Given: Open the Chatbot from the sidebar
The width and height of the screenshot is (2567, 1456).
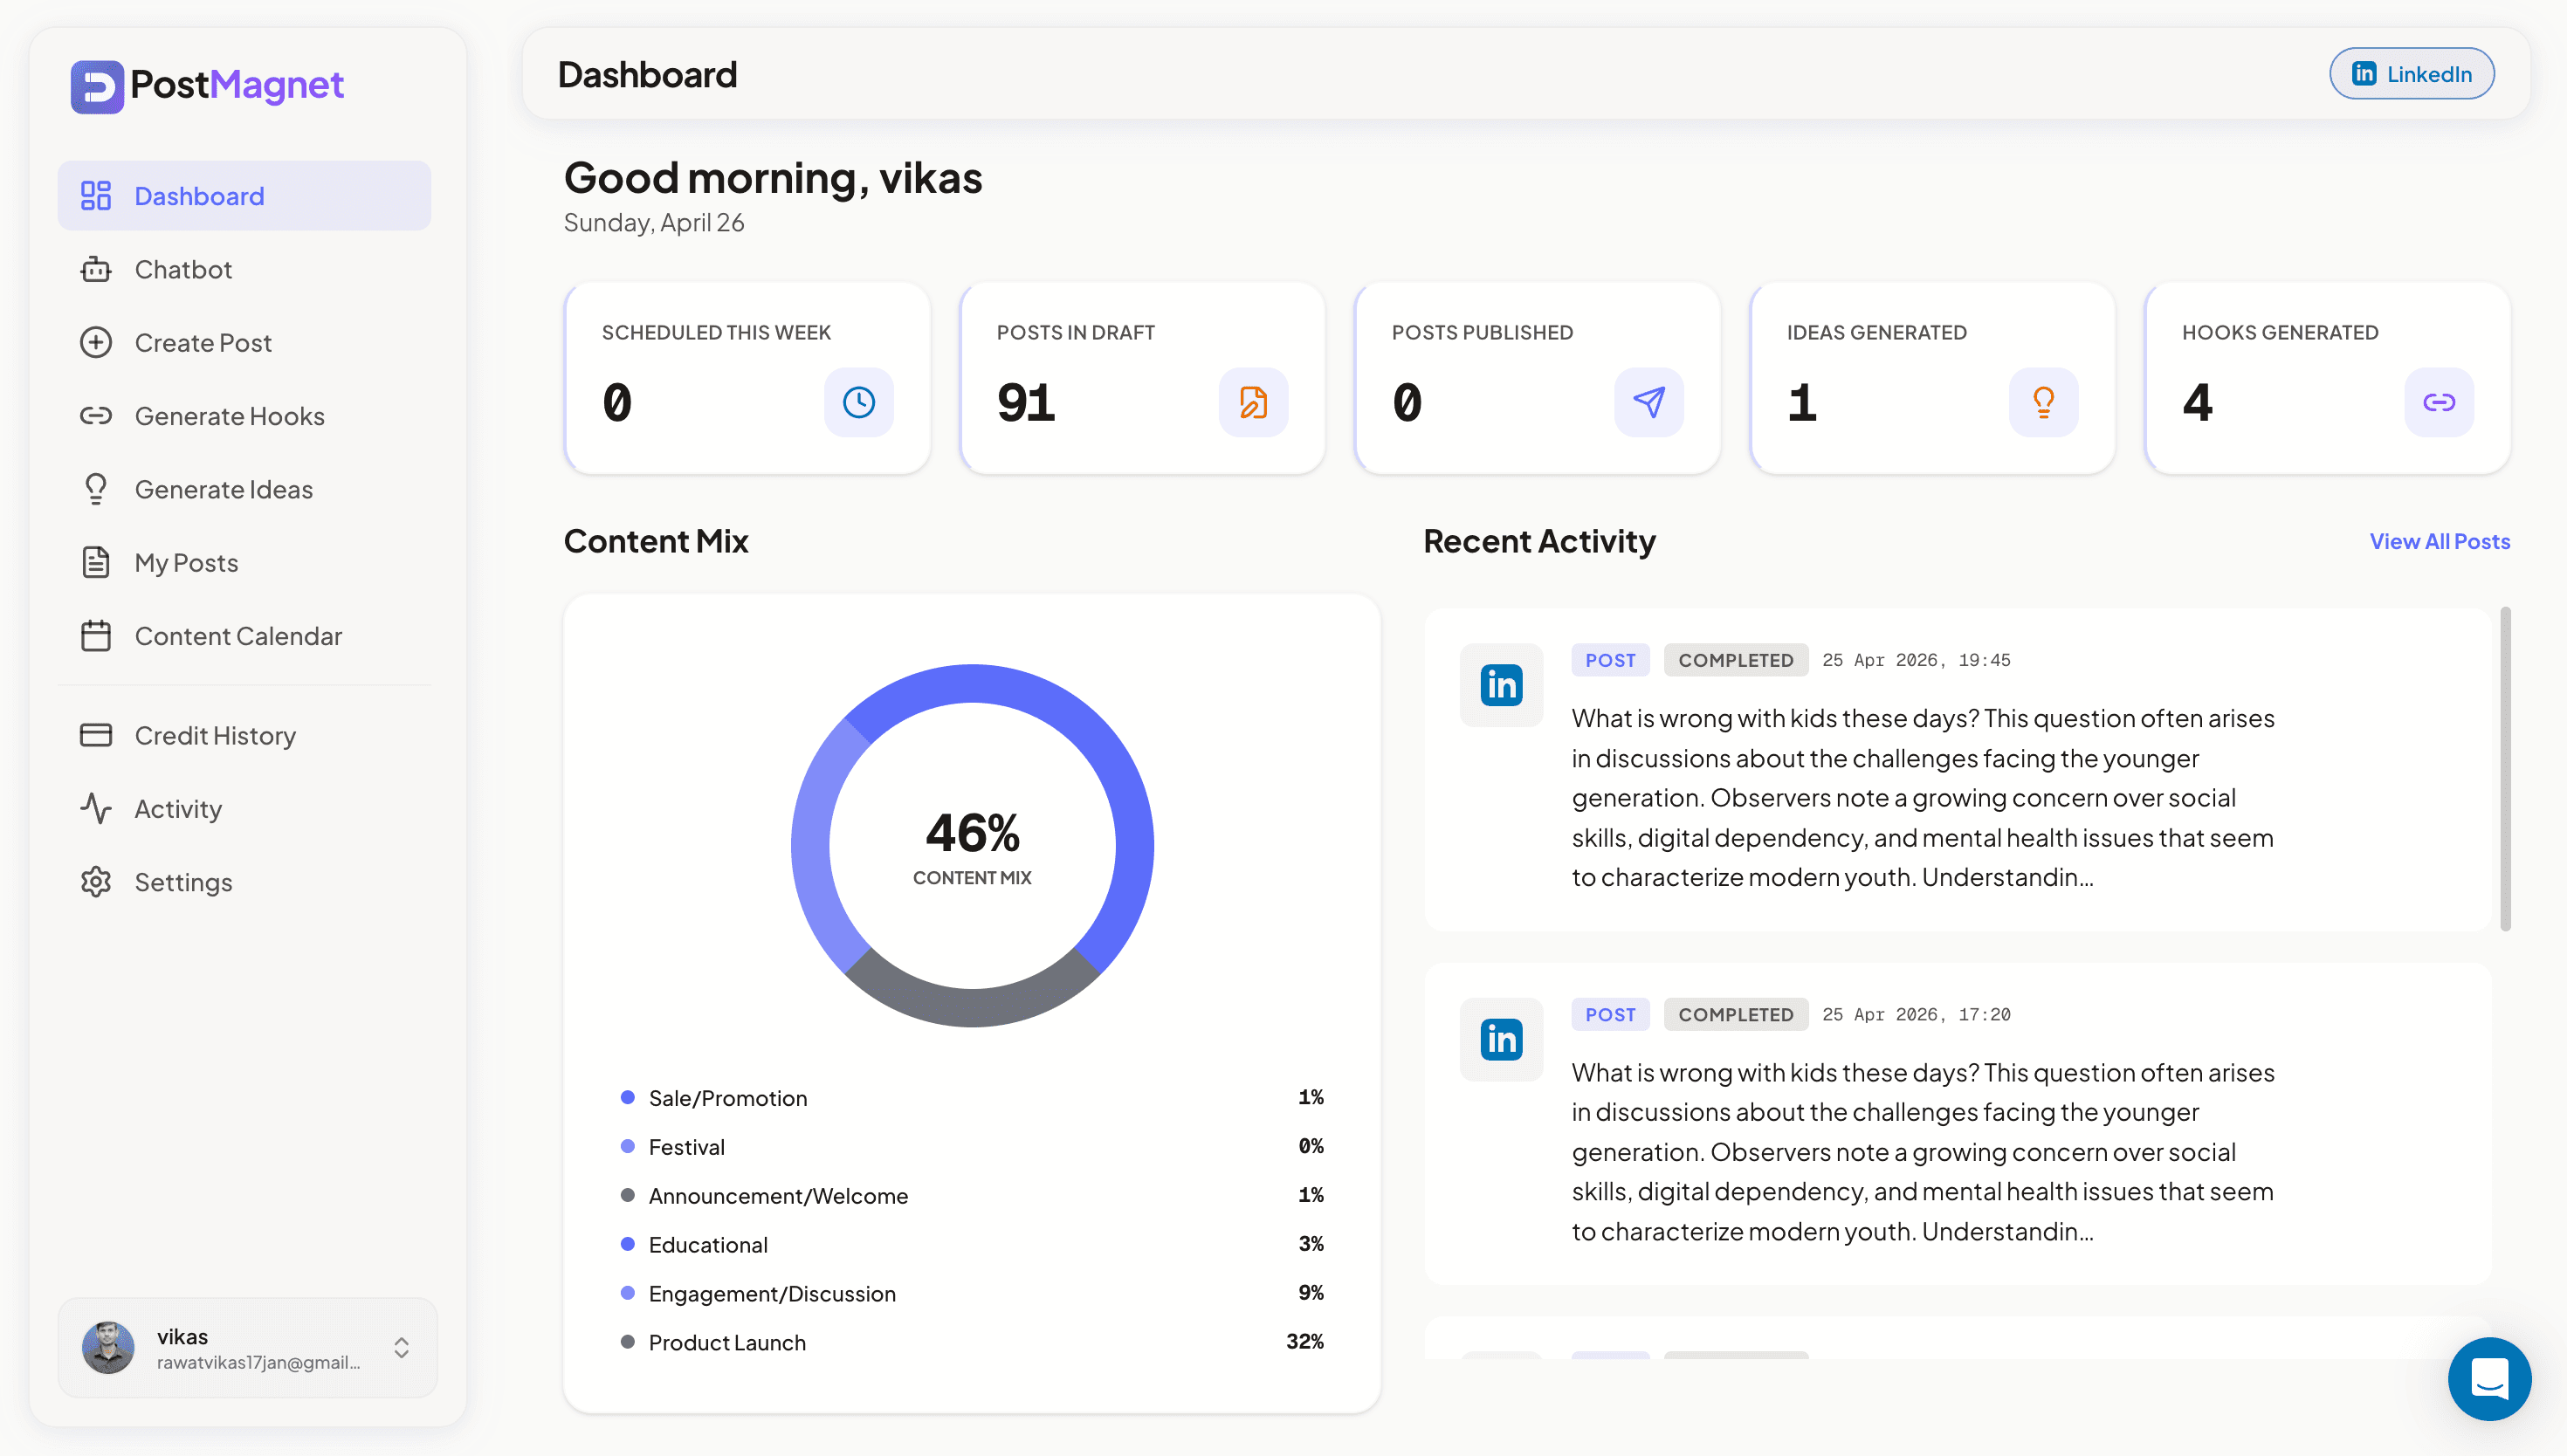Looking at the screenshot, I should tap(96, 269).
